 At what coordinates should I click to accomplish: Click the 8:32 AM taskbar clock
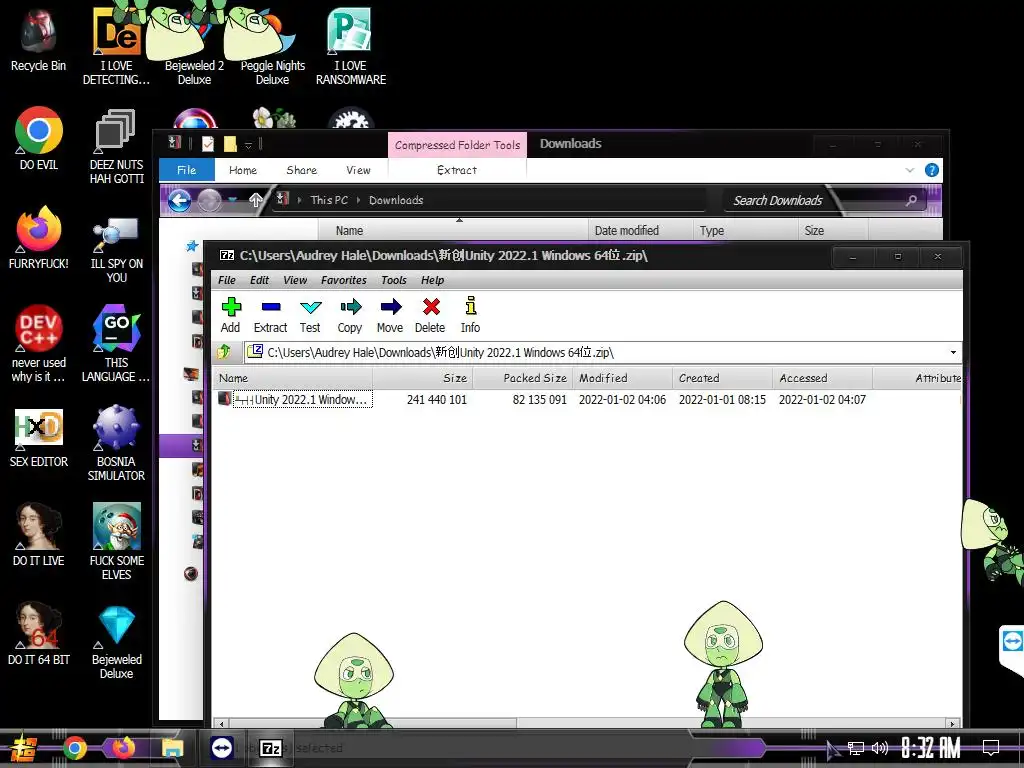(931, 748)
